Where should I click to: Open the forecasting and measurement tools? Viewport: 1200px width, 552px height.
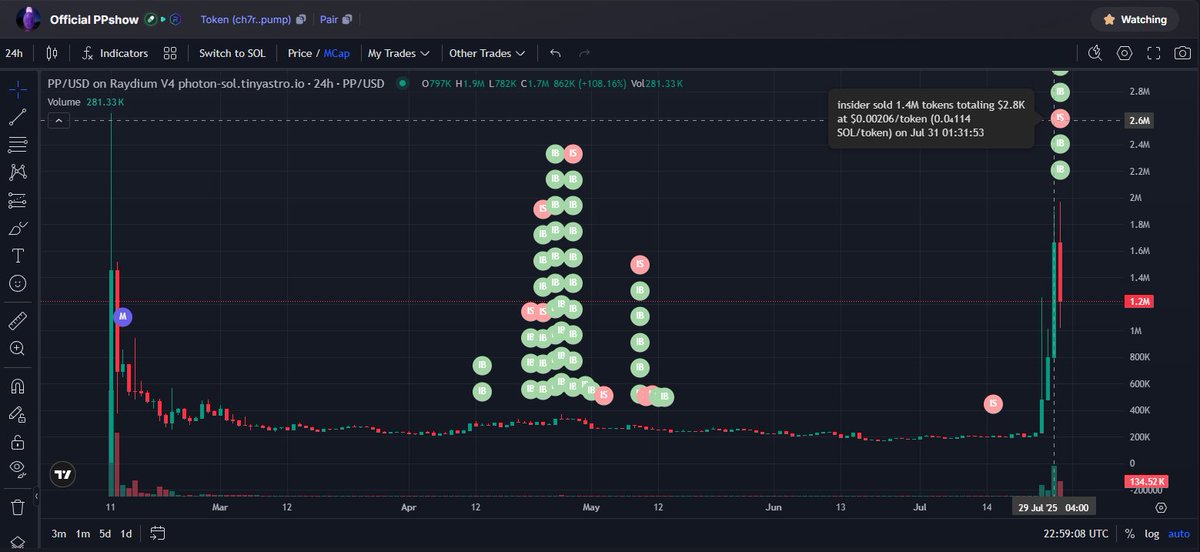[x=17, y=201]
